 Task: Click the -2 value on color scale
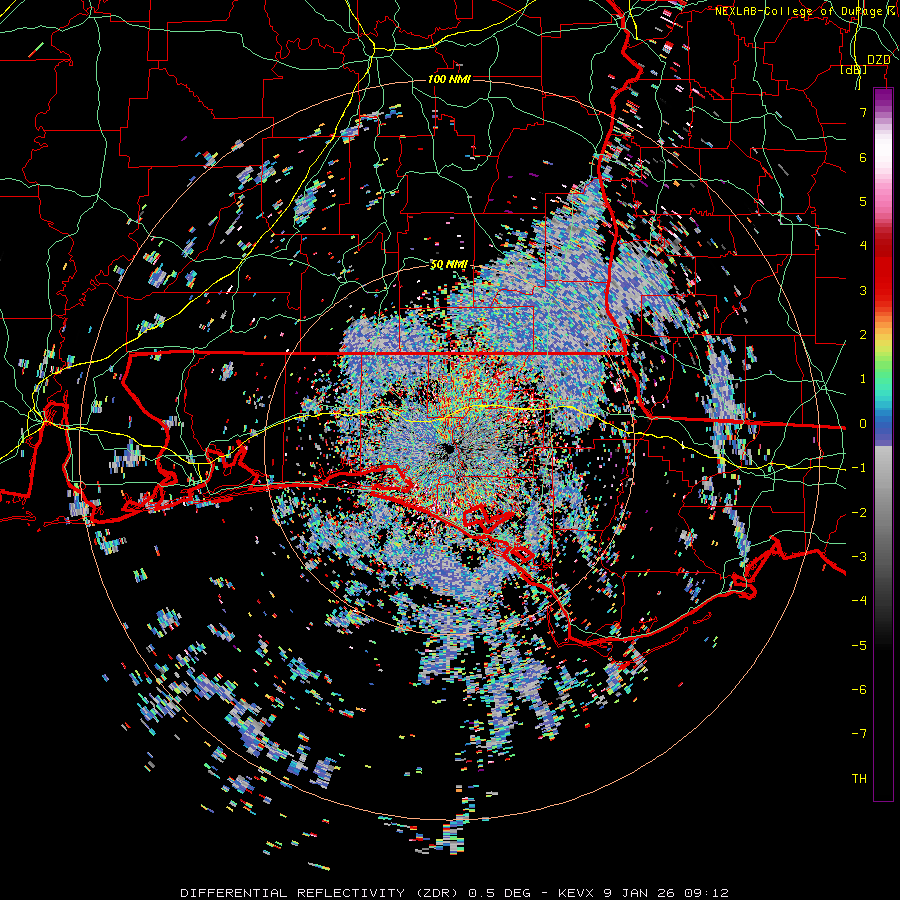pyautogui.click(x=859, y=513)
